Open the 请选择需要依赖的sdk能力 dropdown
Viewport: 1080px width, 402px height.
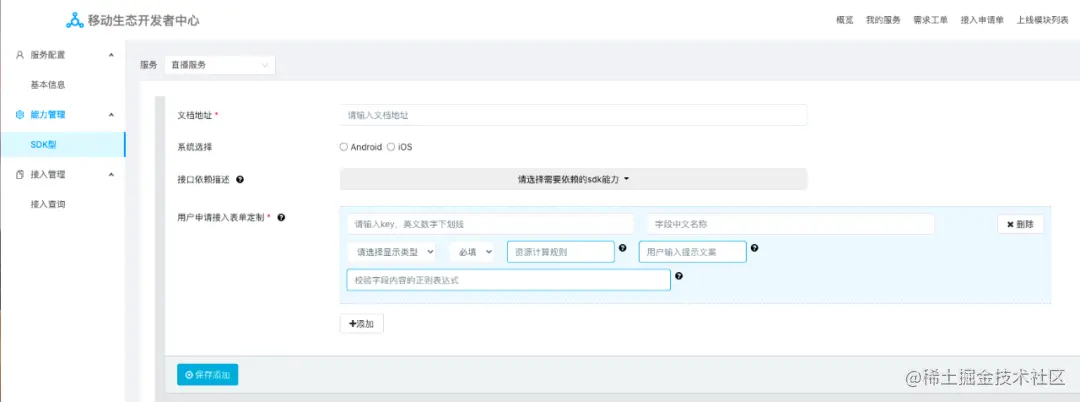(x=573, y=179)
